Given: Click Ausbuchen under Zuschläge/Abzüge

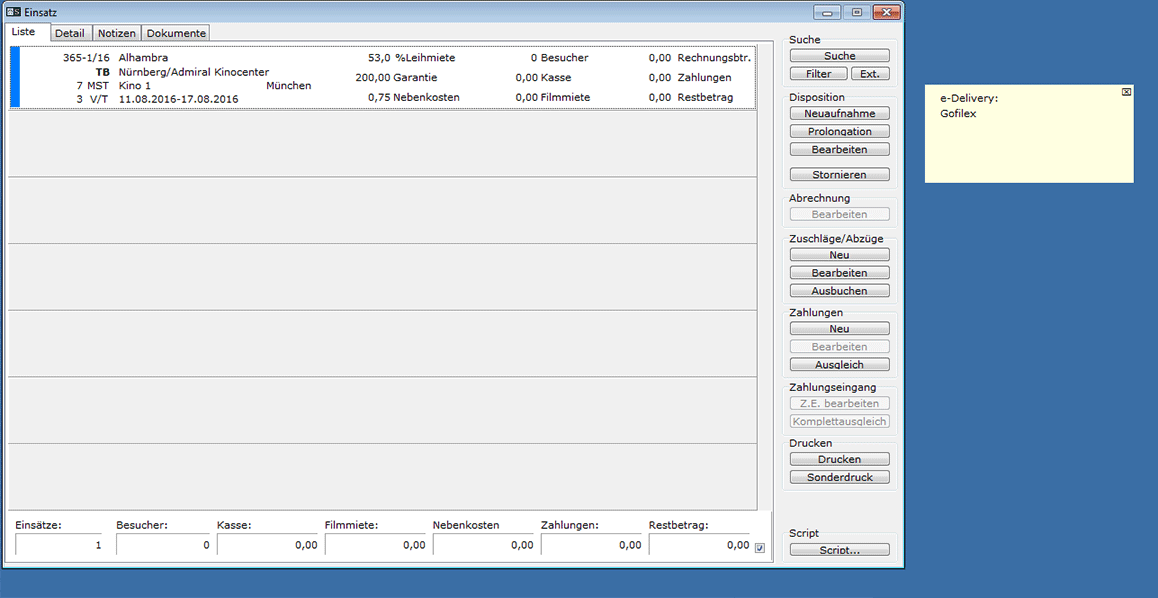Looking at the screenshot, I should tap(839, 291).
